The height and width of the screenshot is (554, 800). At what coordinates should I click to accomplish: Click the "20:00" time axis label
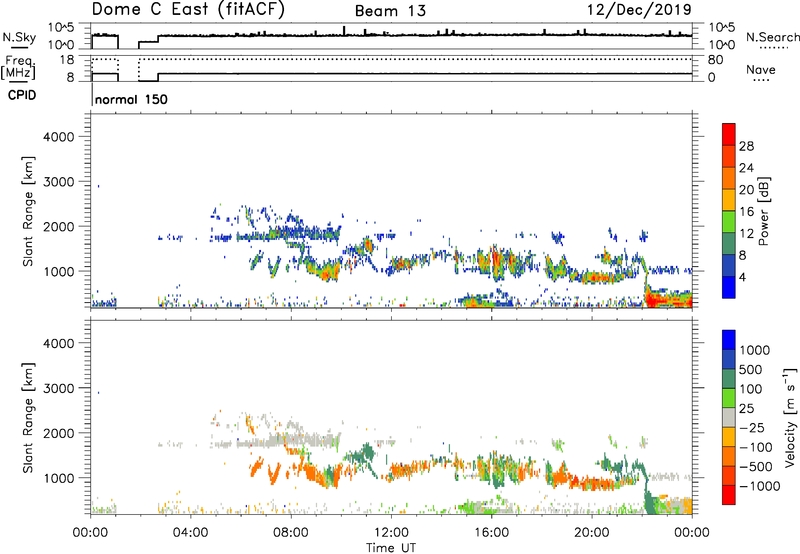591,533
